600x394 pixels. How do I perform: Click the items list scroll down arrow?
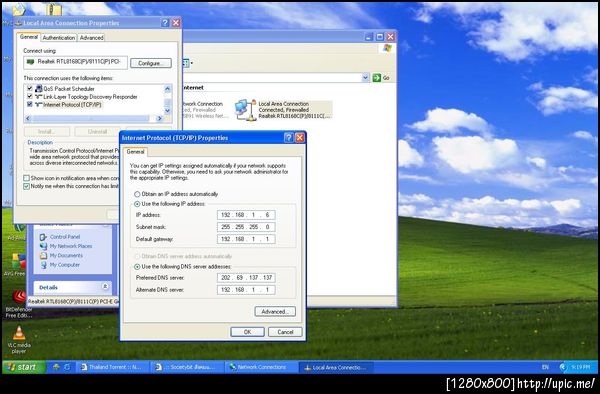pyautogui.click(x=168, y=111)
